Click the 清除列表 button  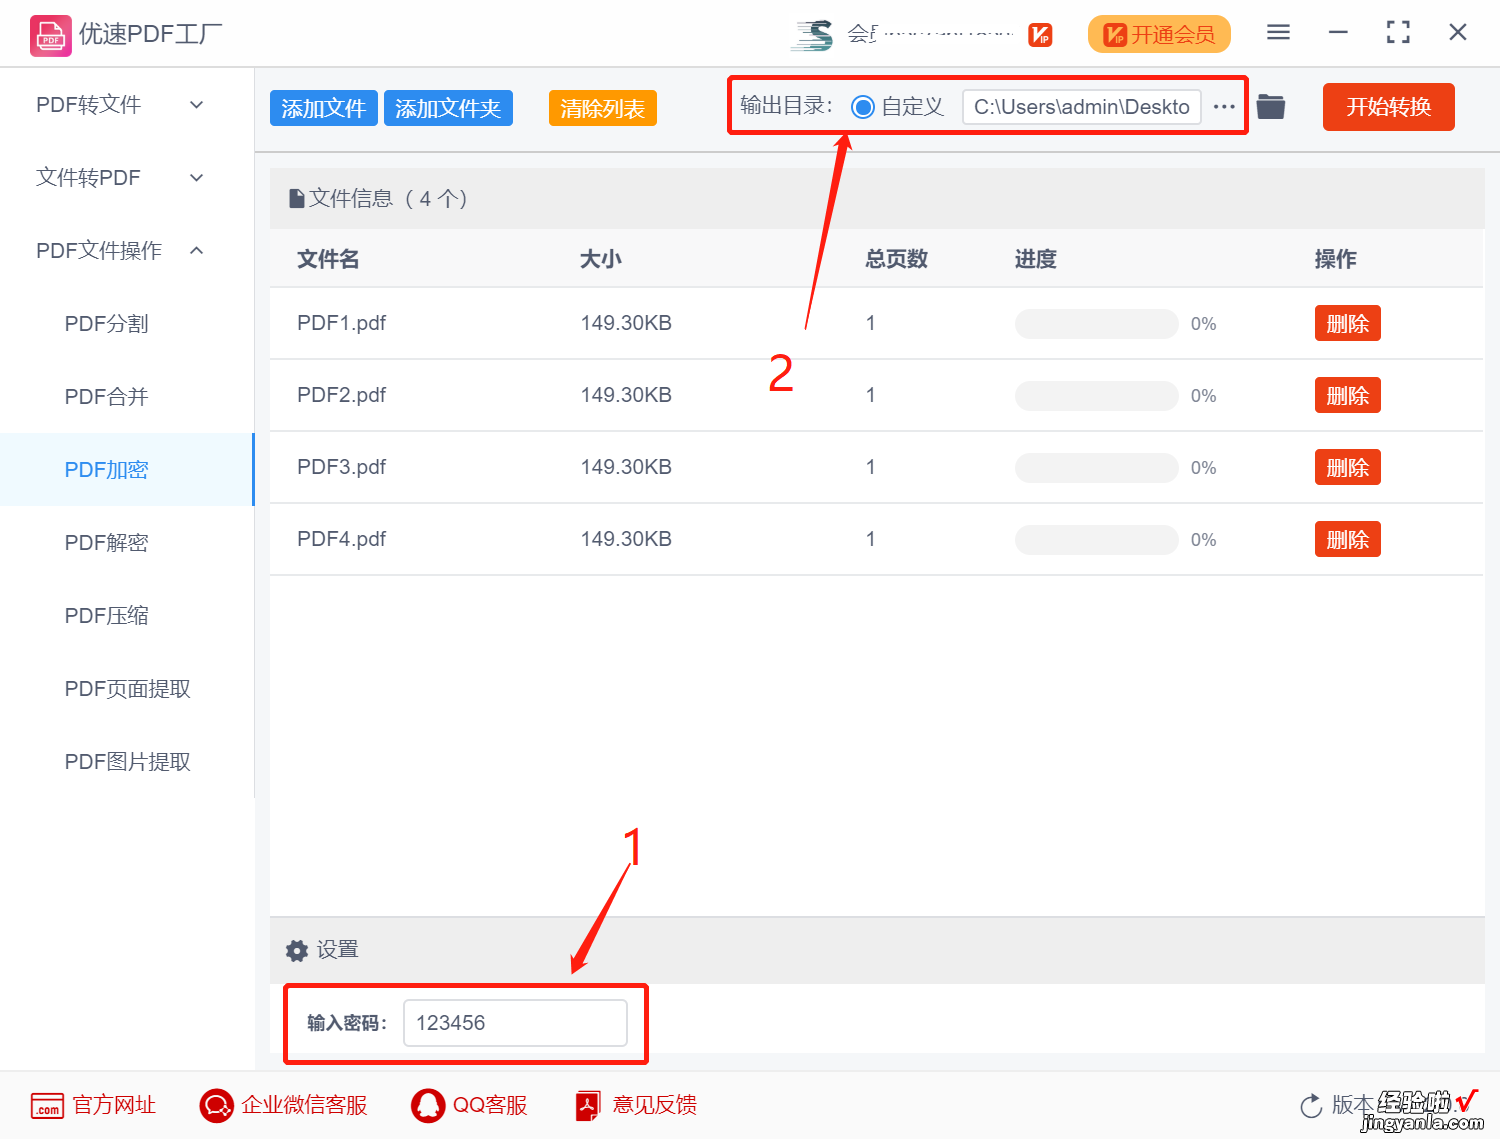[603, 108]
